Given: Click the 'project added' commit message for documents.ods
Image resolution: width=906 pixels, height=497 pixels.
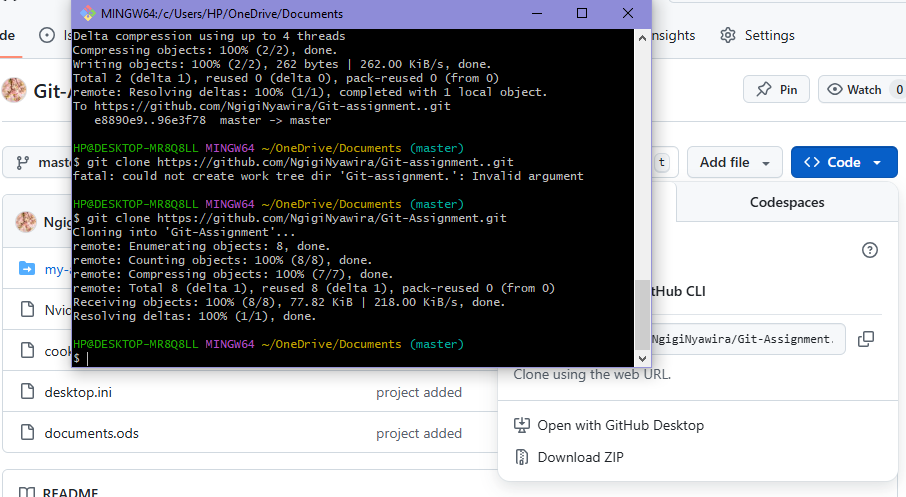Looking at the screenshot, I should (419, 433).
